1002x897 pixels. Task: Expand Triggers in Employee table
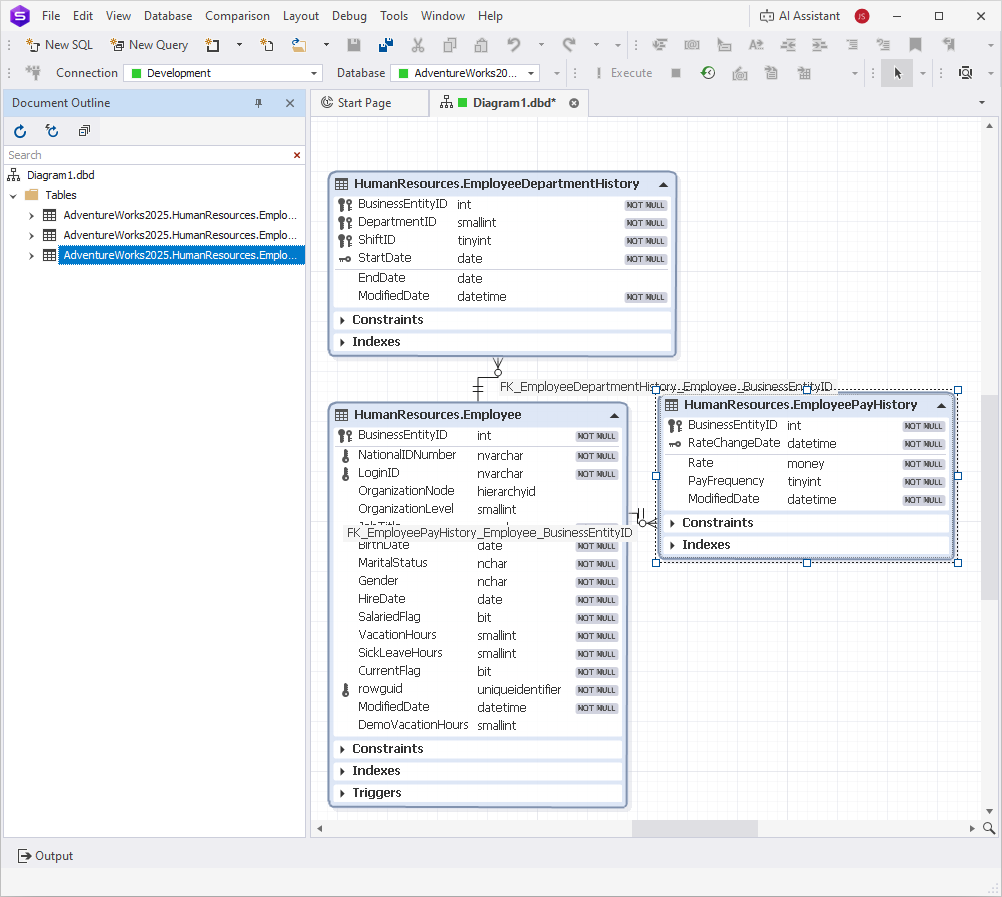tap(343, 794)
